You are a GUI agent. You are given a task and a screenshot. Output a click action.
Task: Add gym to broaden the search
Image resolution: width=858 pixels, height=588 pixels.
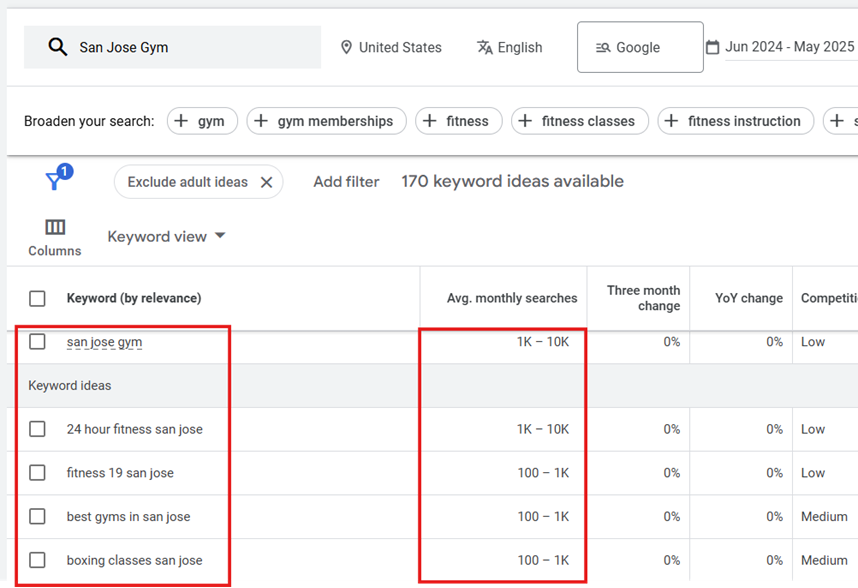[x=202, y=121]
